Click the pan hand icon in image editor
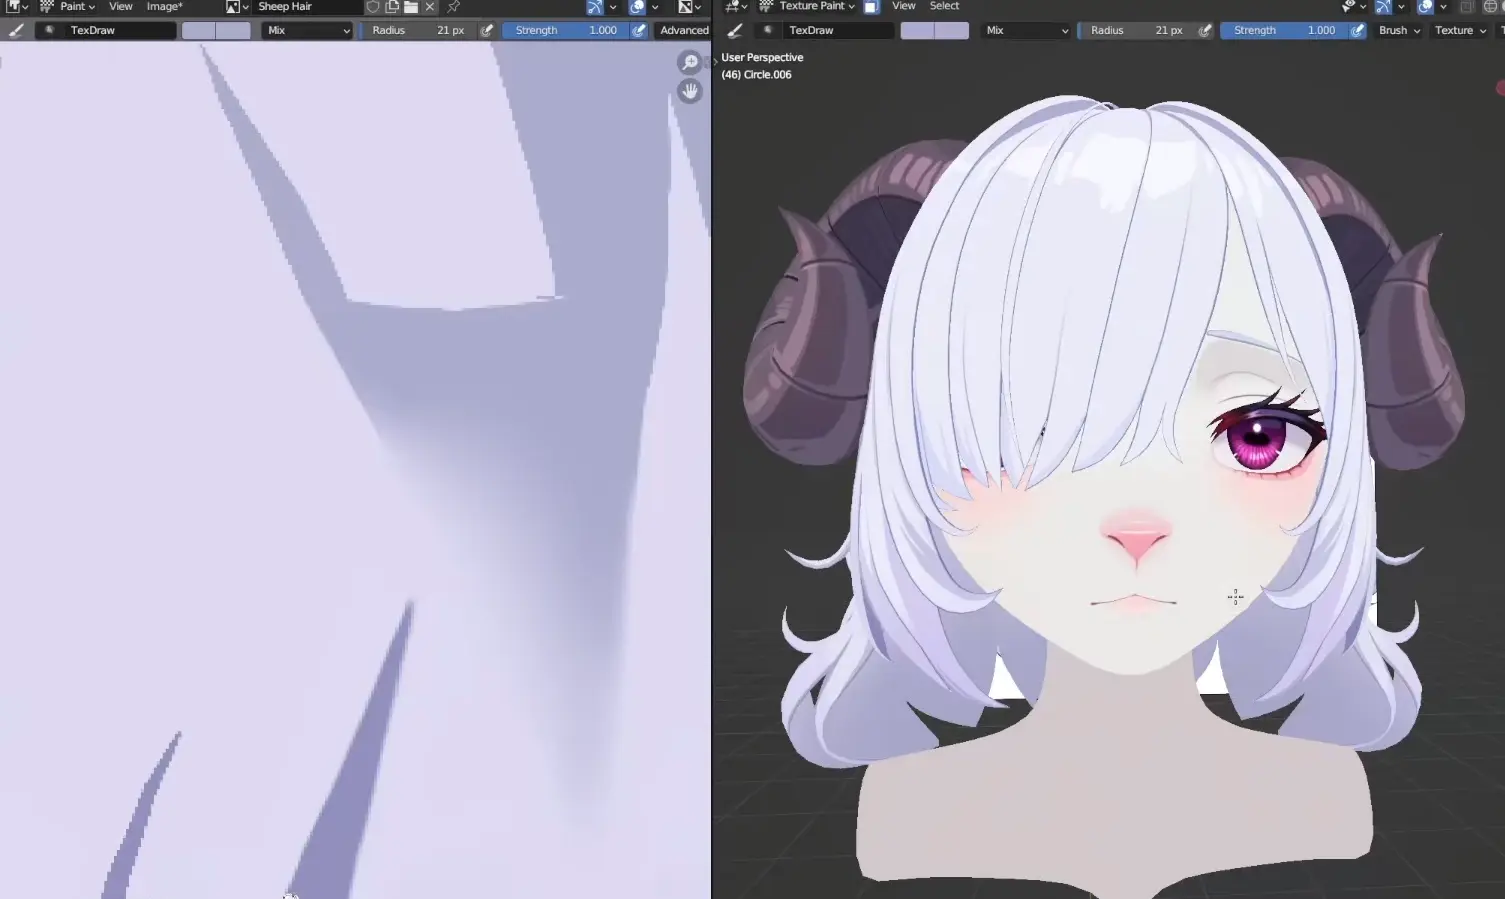Screen dimensions: 1505x899 pos(689,91)
